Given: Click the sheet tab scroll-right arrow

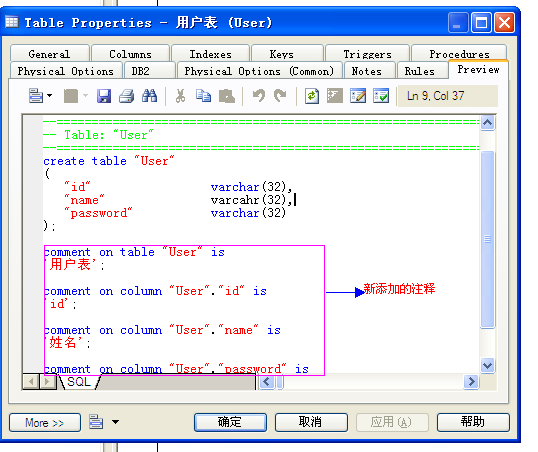Looking at the screenshot, I should click(48, 382).
